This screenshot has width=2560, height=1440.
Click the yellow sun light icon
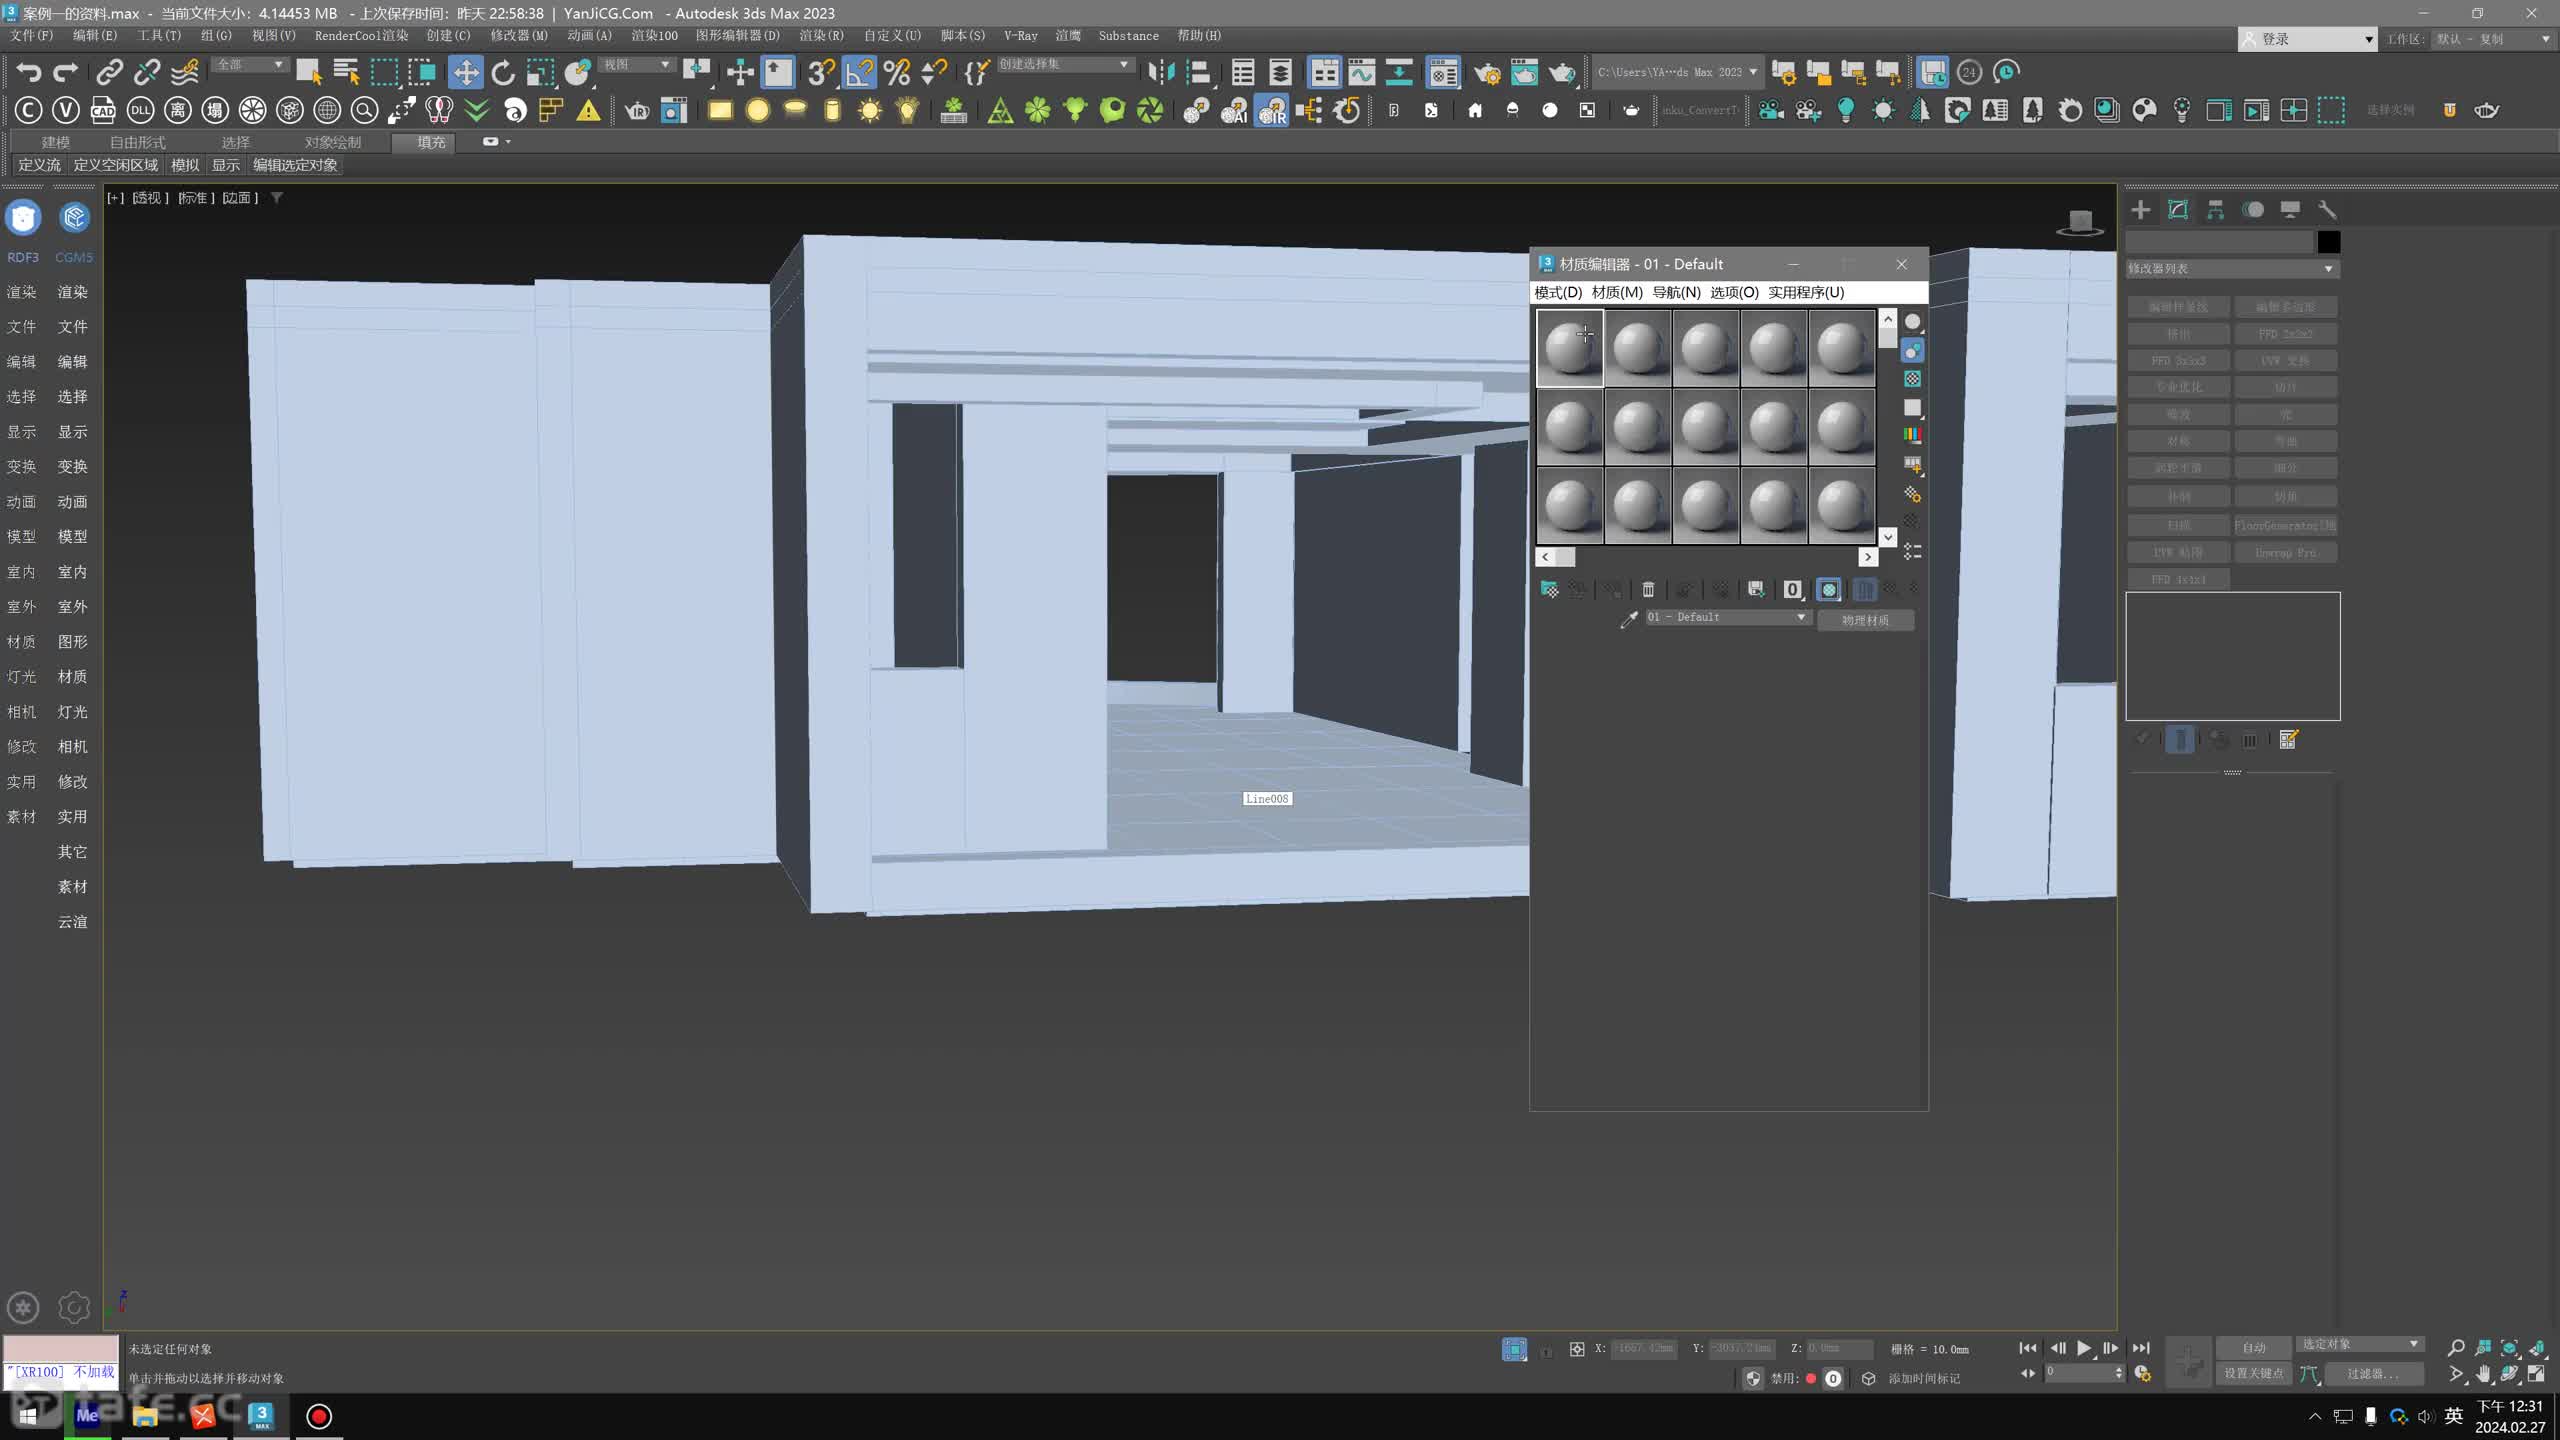point(870,110)
